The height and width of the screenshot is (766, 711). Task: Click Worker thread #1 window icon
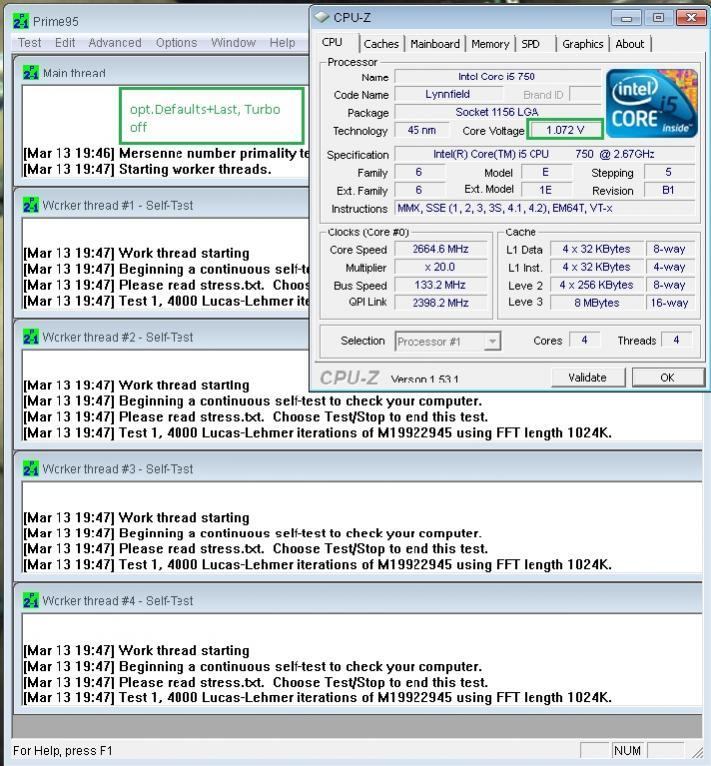click(30, 205)
